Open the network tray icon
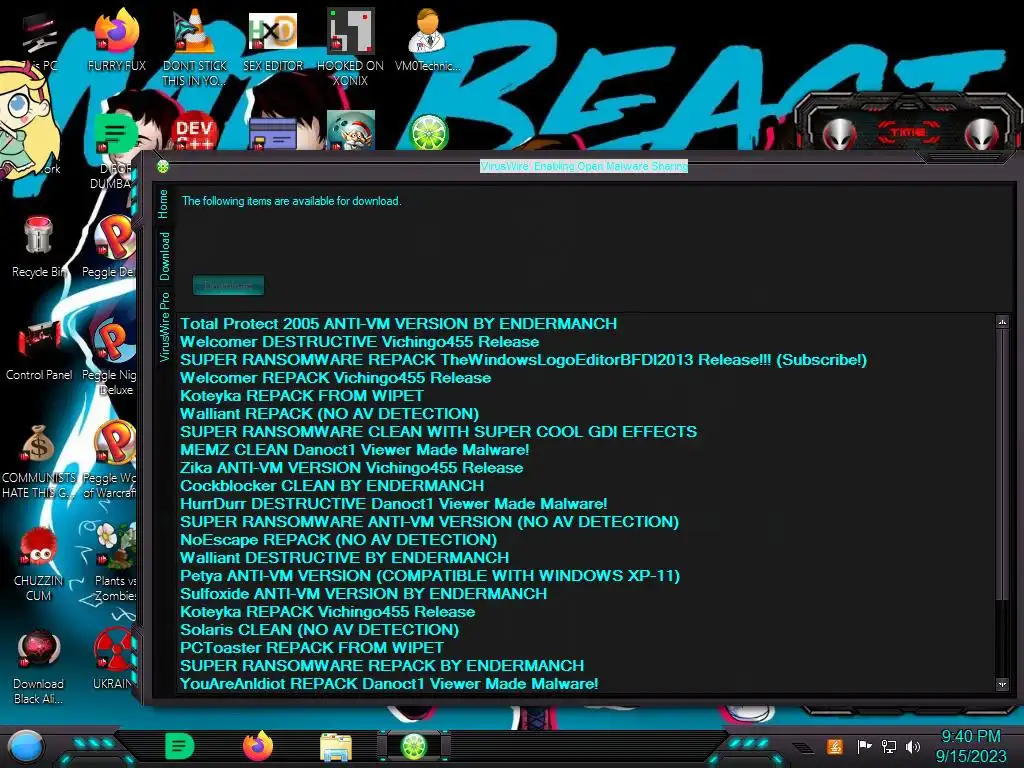 (889, 746)
